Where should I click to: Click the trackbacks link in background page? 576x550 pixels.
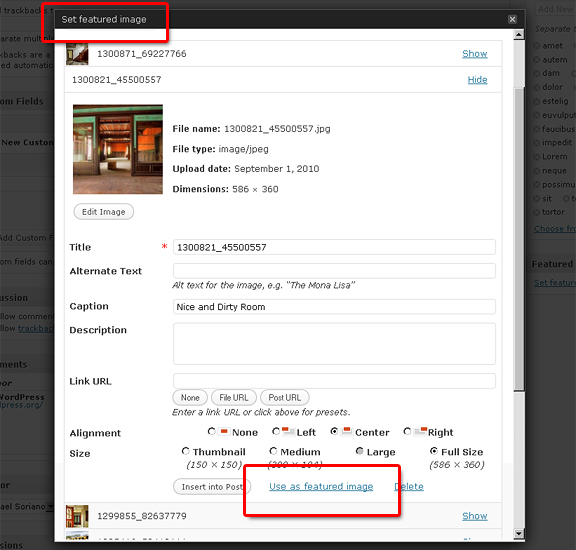[x=36, y=328]
